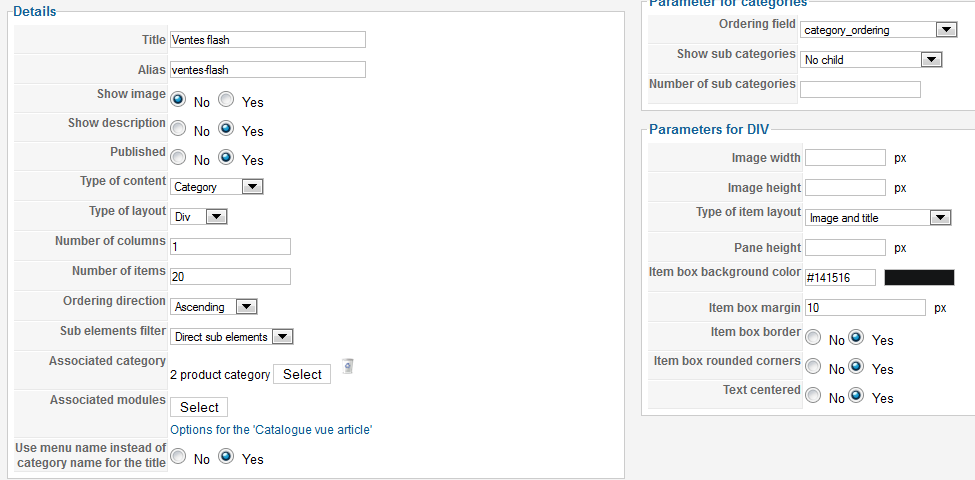This screenshot has width=975, height=480.
Task: Click the trash icon beside associated category
Action: click(348, 366)
